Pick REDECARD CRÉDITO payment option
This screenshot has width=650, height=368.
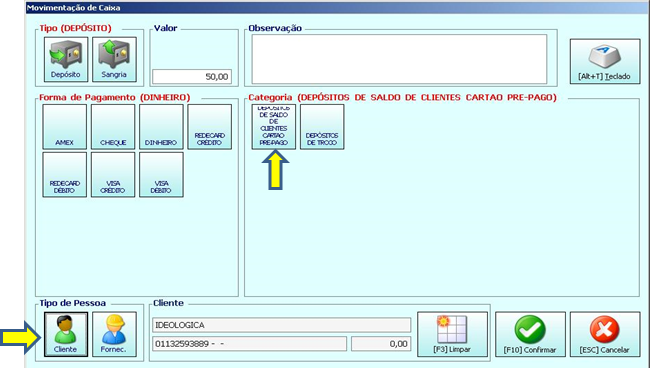tap(209, 127)
